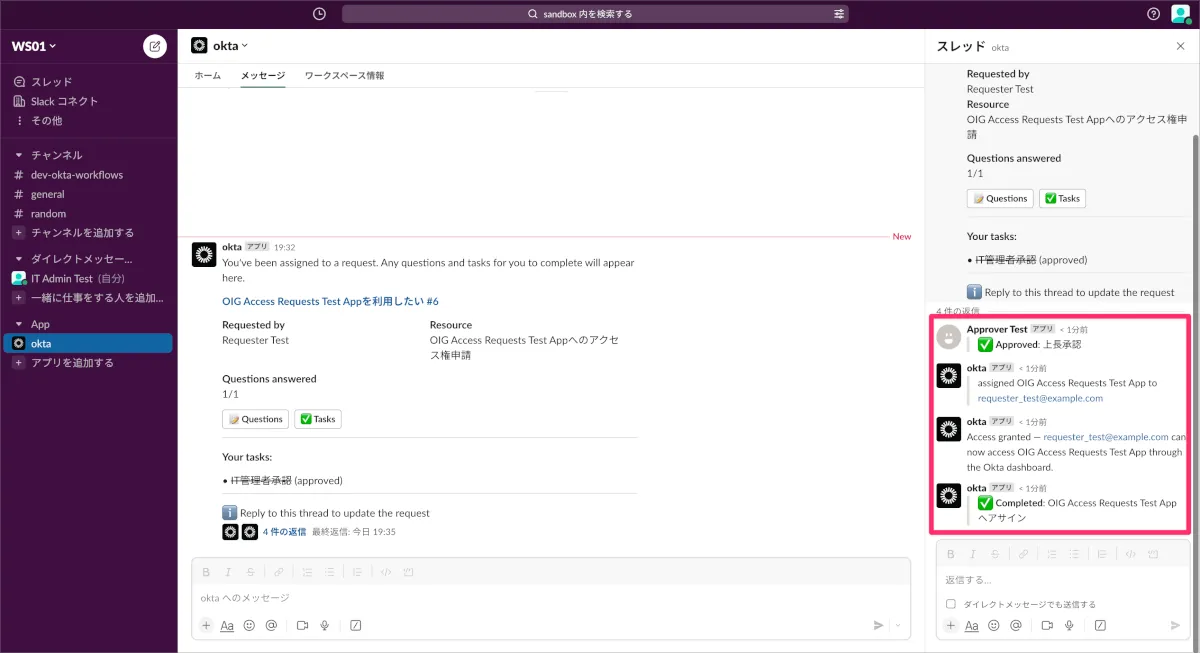Check ダイレクトメッセージでも送信する checkbox

[x=951, y=604]
